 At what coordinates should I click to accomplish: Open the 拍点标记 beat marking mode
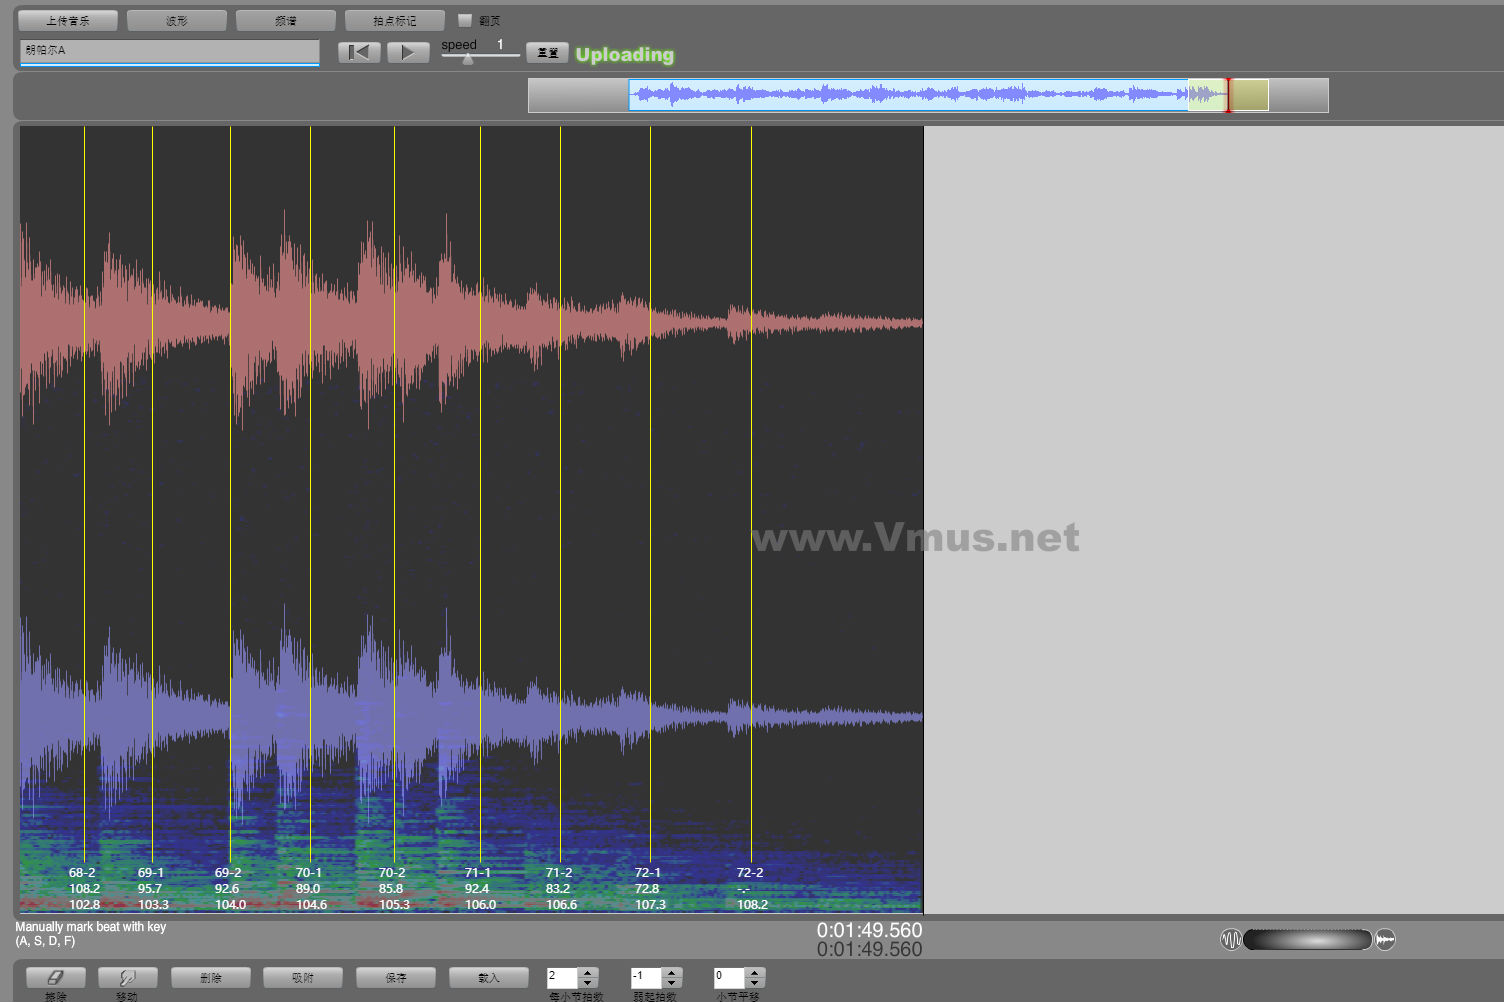click(x=394, y=20)
